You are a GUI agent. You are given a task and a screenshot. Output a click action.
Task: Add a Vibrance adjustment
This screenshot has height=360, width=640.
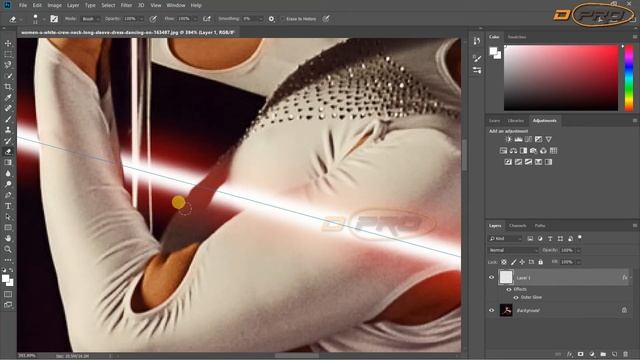coord(549,139)
